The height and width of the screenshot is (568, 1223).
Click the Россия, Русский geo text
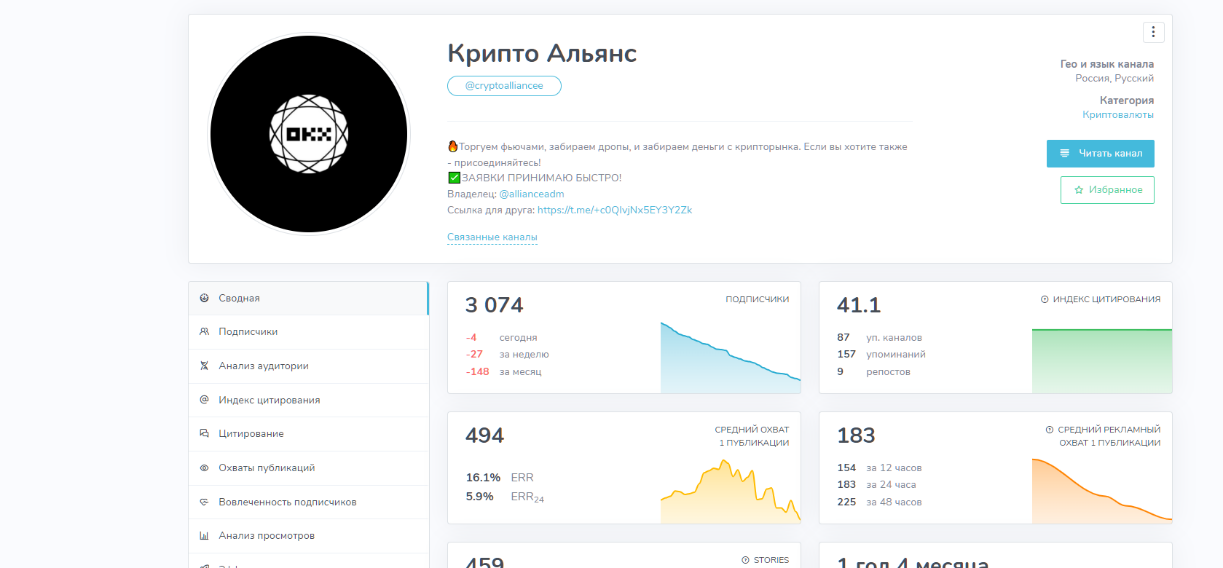(x=1114, y=78)
